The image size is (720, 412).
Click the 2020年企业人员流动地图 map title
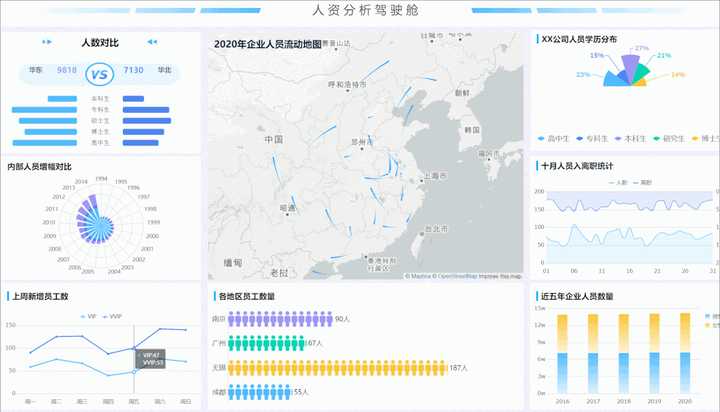tap(268, 44)
